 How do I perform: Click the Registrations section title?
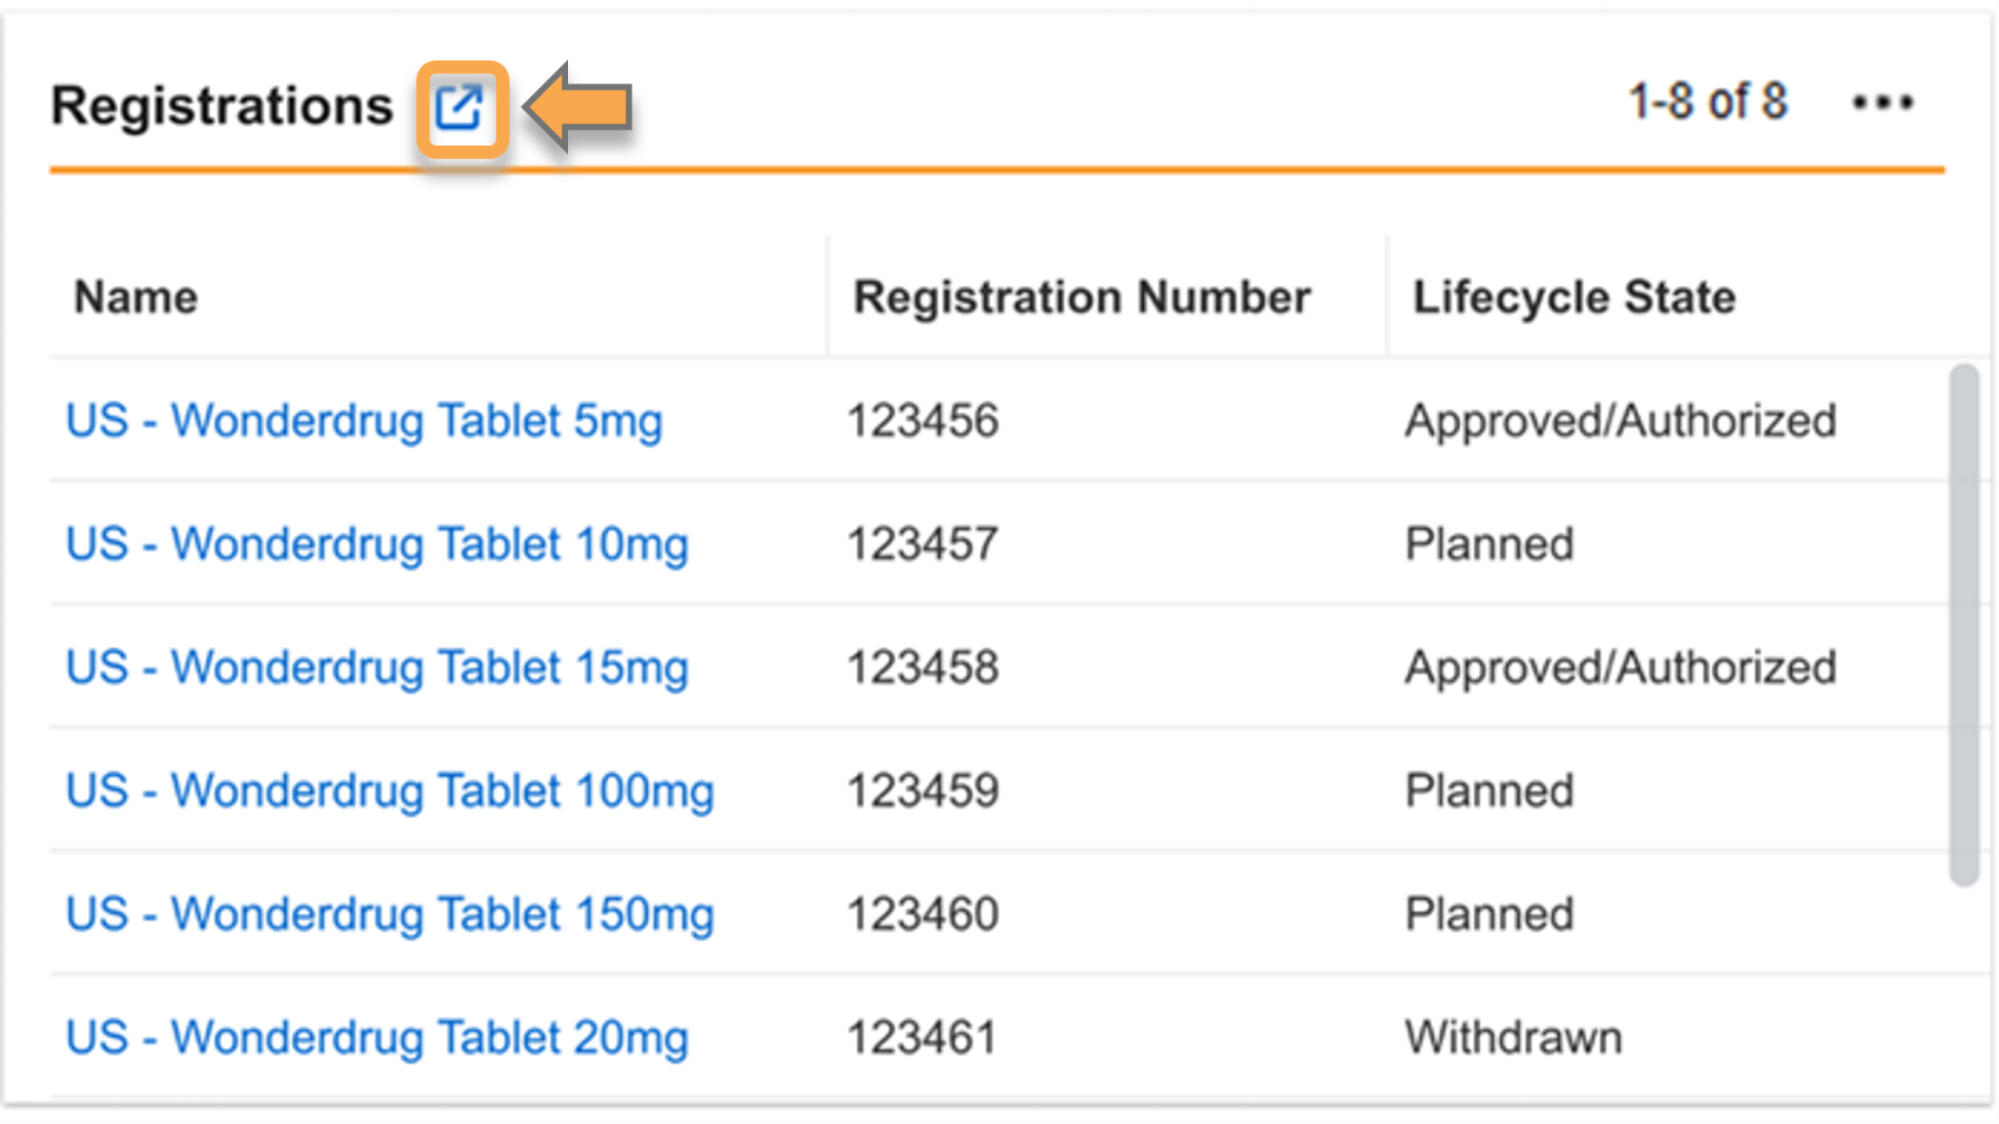(x=222, y=106)
